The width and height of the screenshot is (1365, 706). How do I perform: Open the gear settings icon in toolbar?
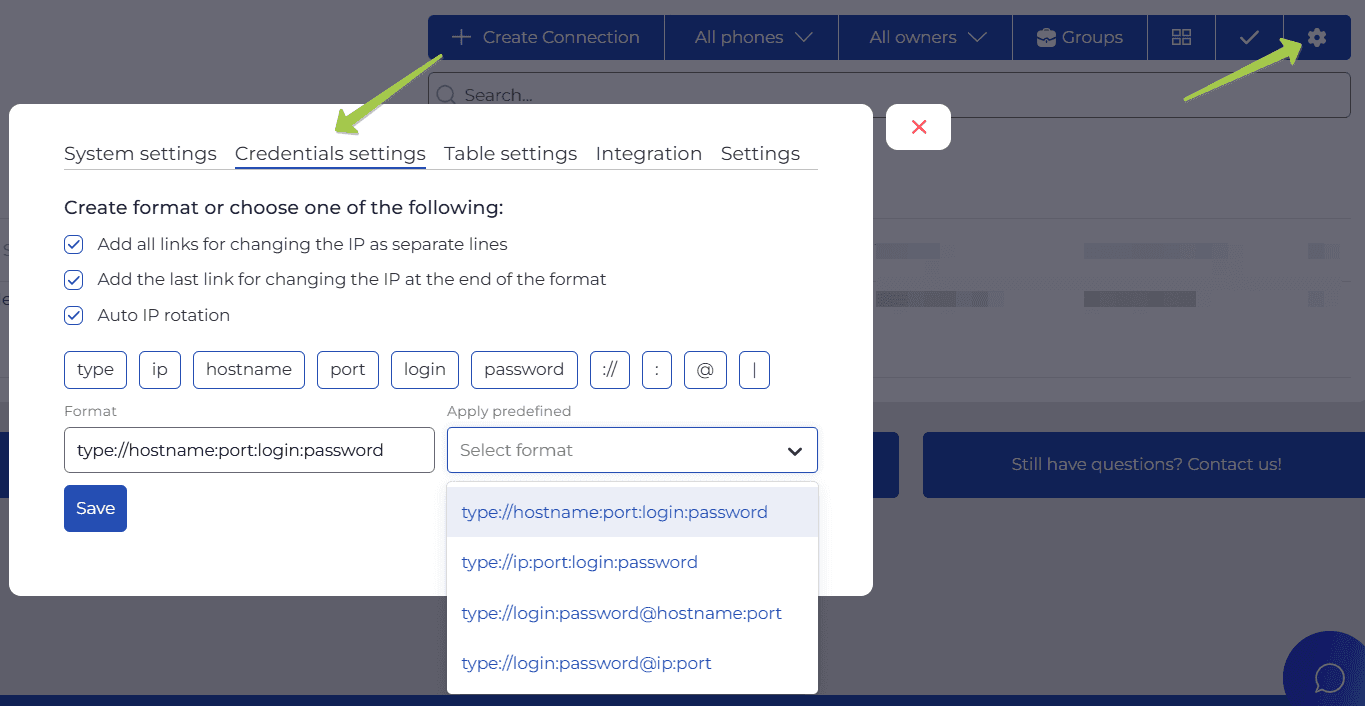pos(1316,38)
